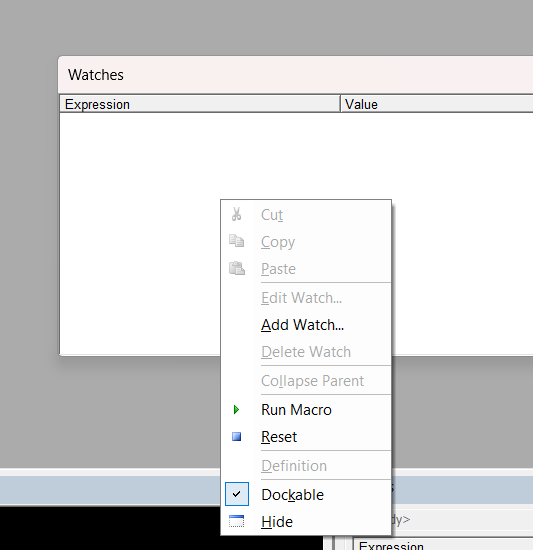Click Delete Watch menu entry
The width and height of the screenshot is (533, 550).
[x=306, y=352]
